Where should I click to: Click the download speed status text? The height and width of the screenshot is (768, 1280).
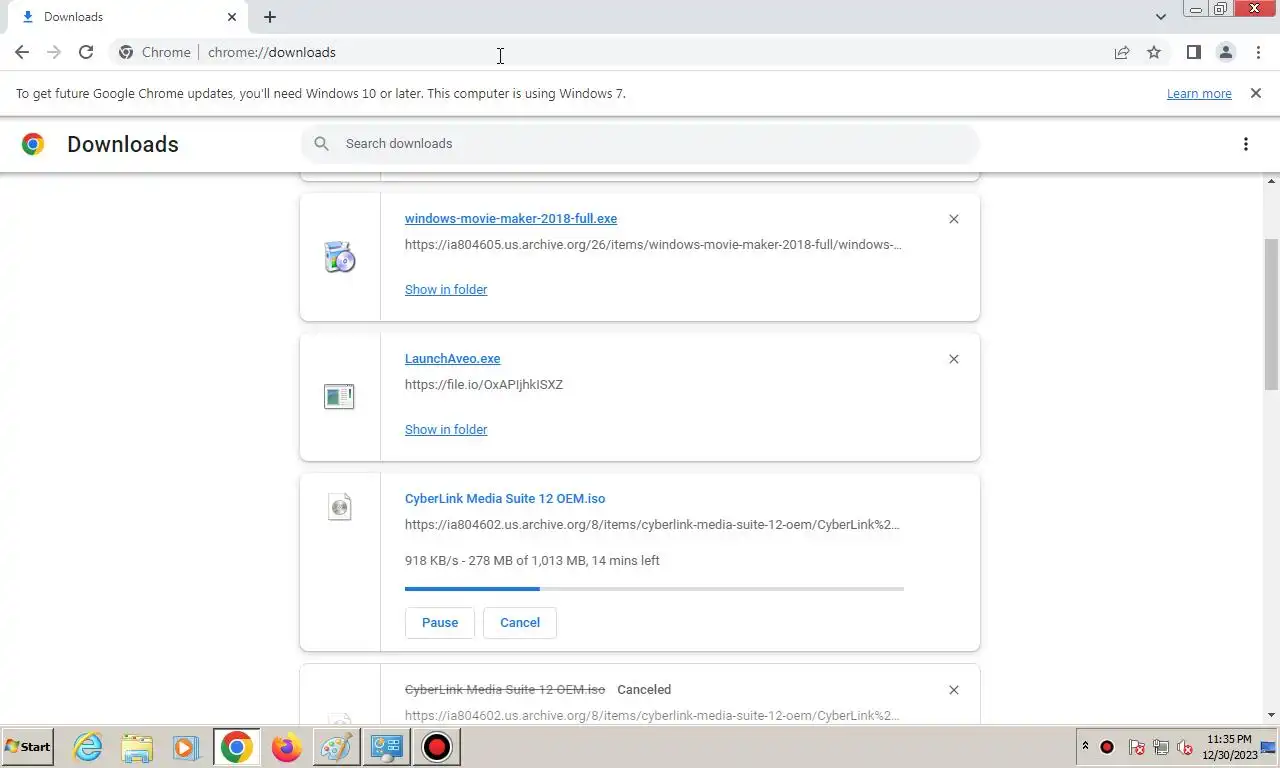(532, 560)
